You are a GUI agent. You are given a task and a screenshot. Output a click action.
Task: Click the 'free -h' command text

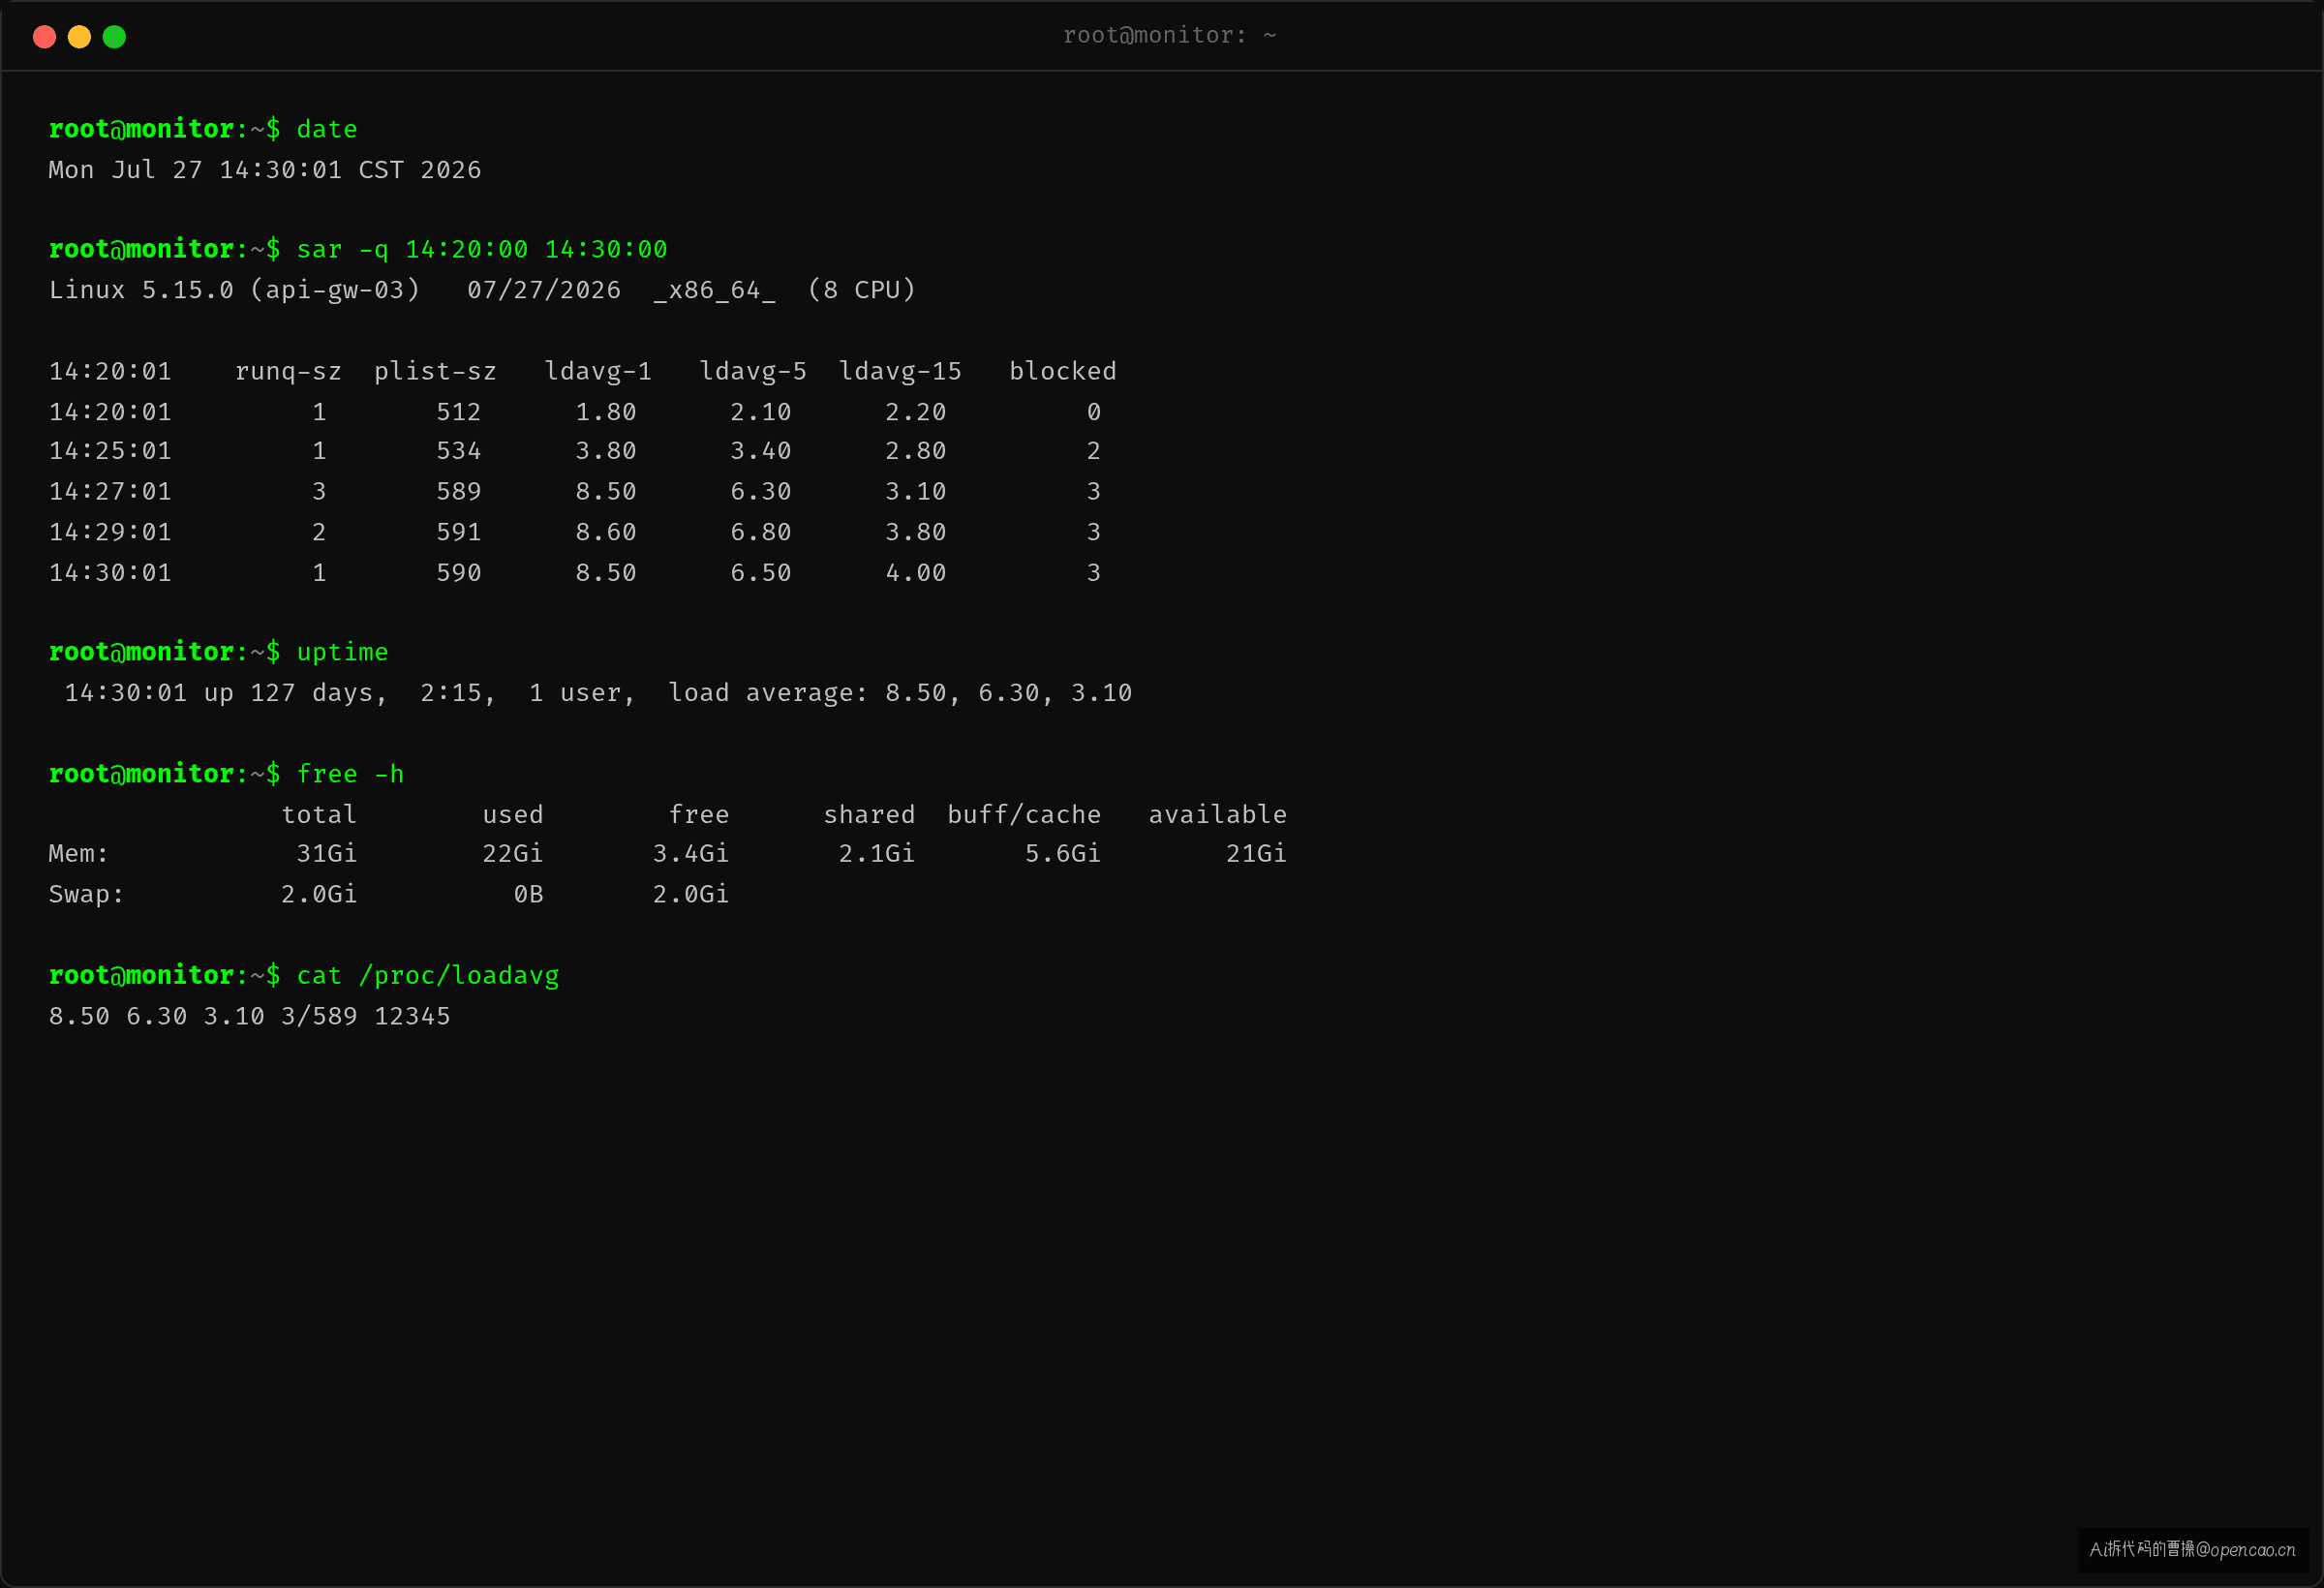350,774
